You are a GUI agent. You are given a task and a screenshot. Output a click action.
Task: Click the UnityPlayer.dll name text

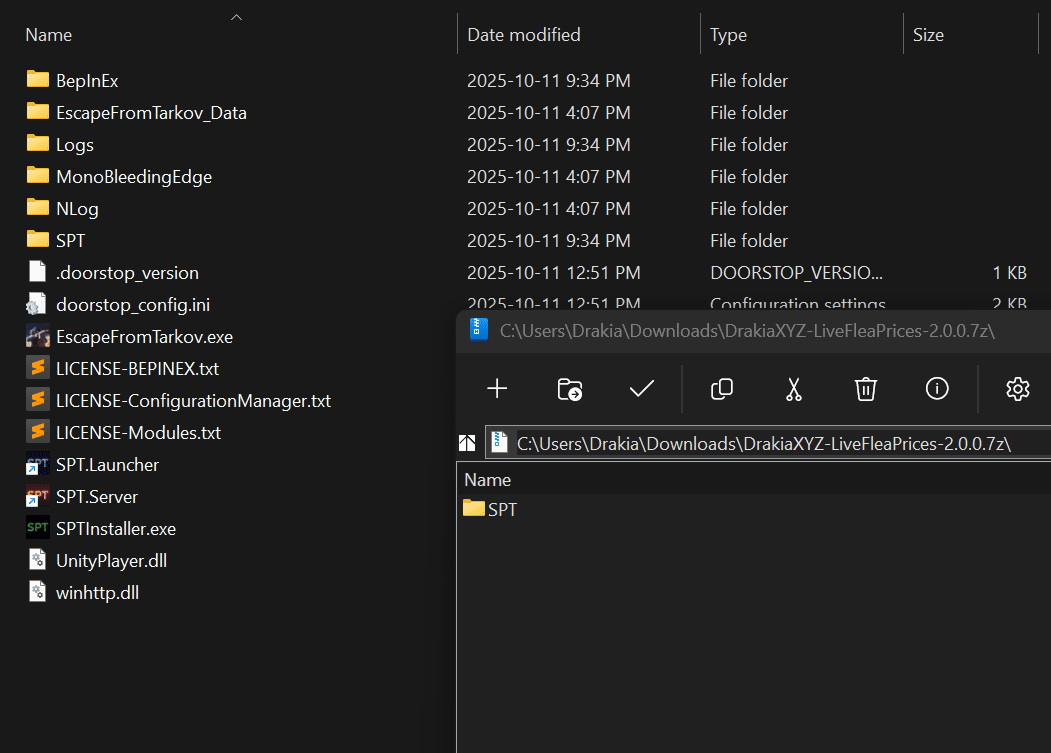(111, 561)
